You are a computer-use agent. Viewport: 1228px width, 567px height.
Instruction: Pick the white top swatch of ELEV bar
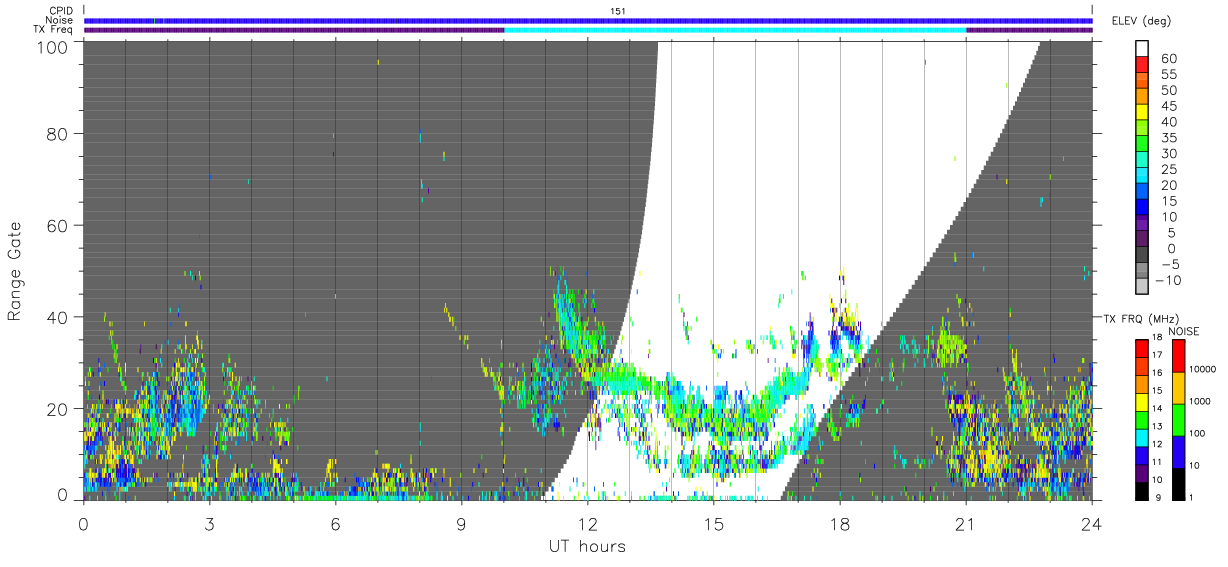(x=1141, y=48)
